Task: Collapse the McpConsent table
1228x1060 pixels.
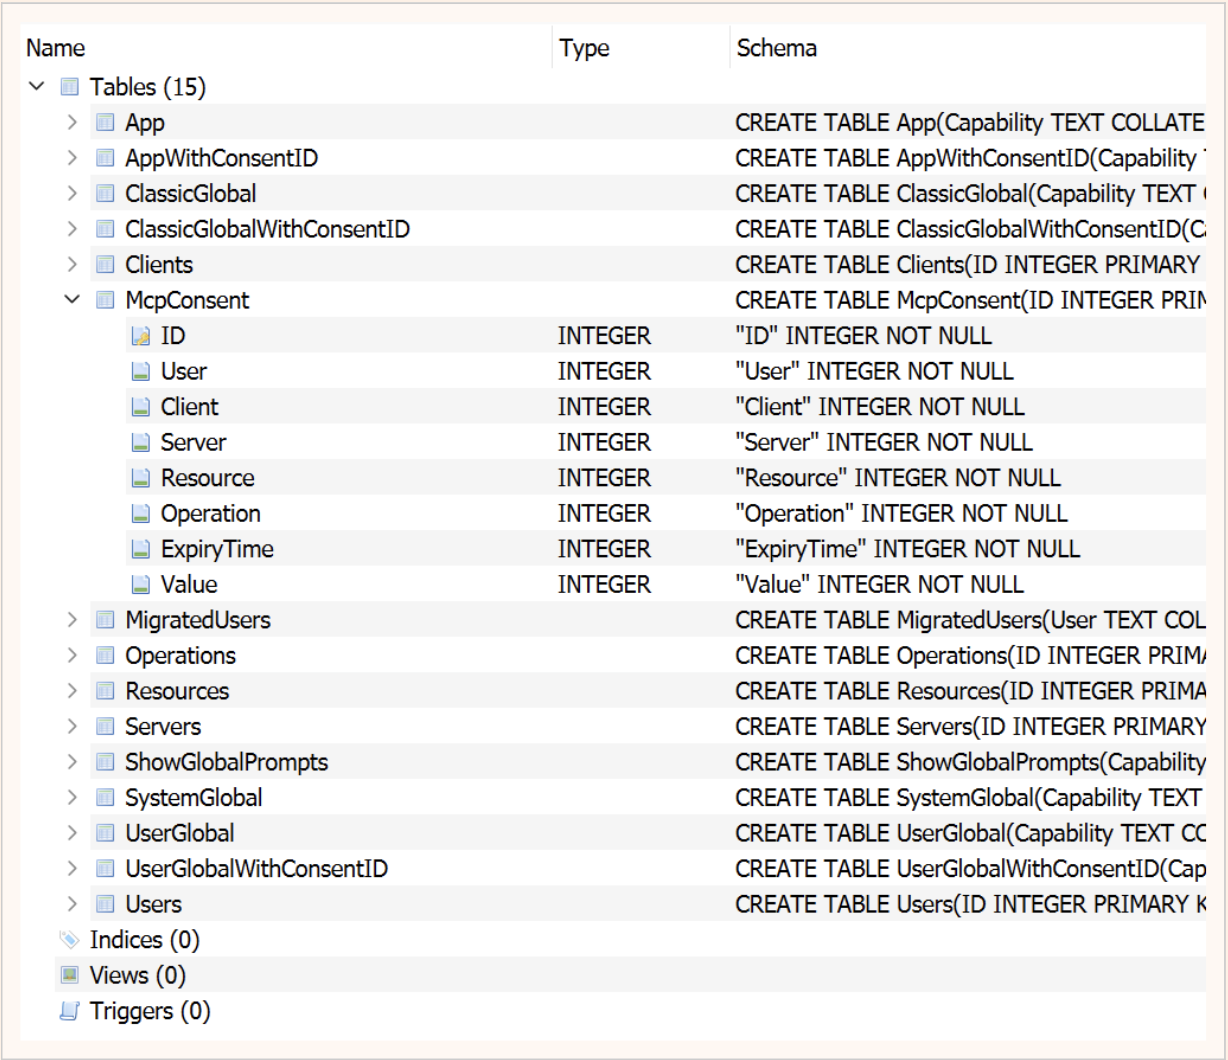Action: point(72,300)
